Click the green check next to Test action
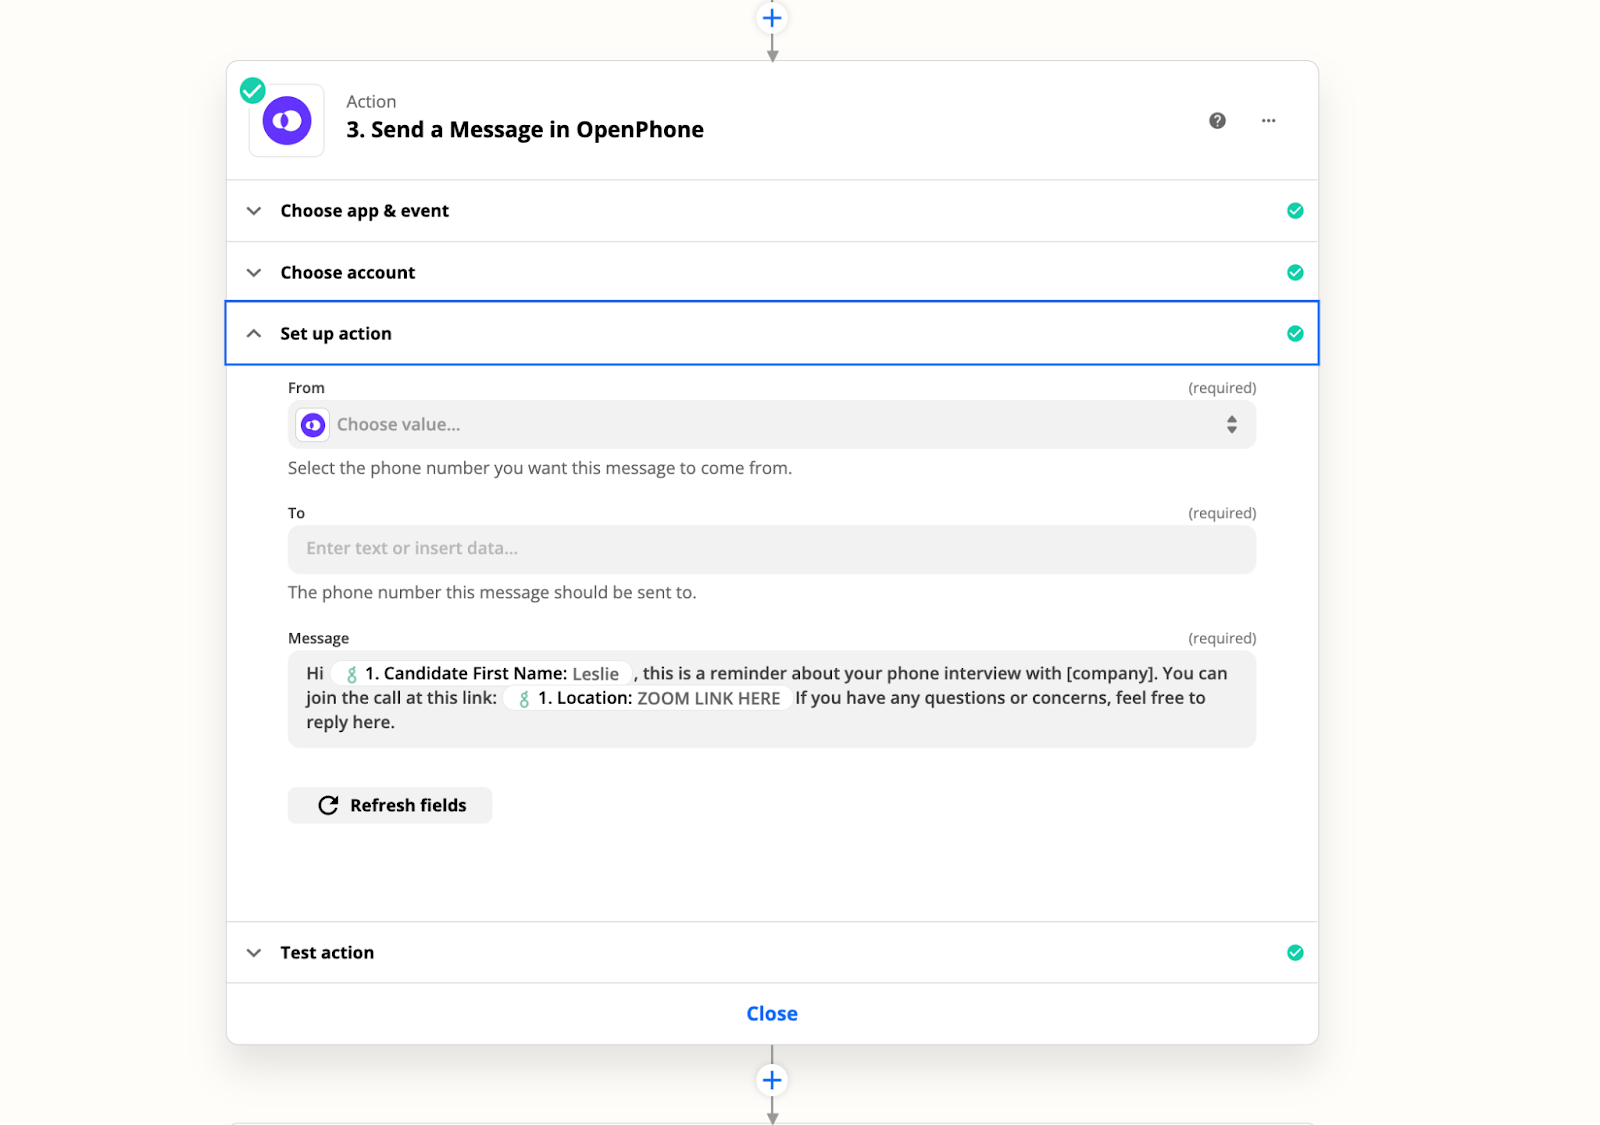Viewport: 1600px width, 1125px height. [x=1295, y=953]
